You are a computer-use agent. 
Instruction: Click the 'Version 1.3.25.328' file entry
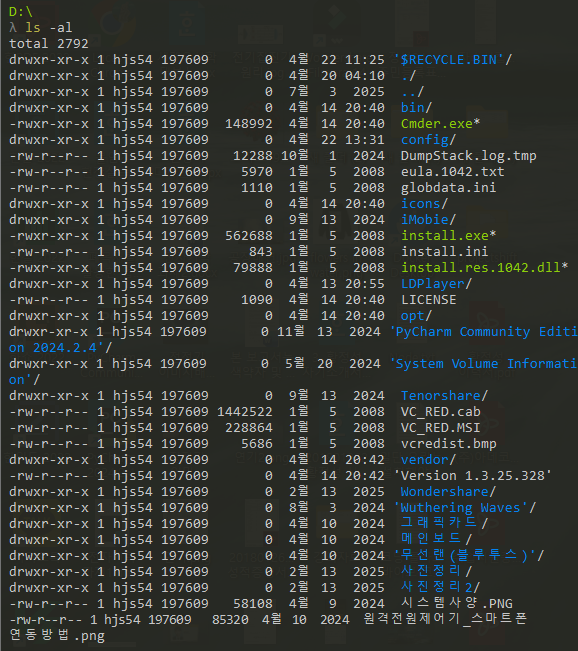click(473, 476)
